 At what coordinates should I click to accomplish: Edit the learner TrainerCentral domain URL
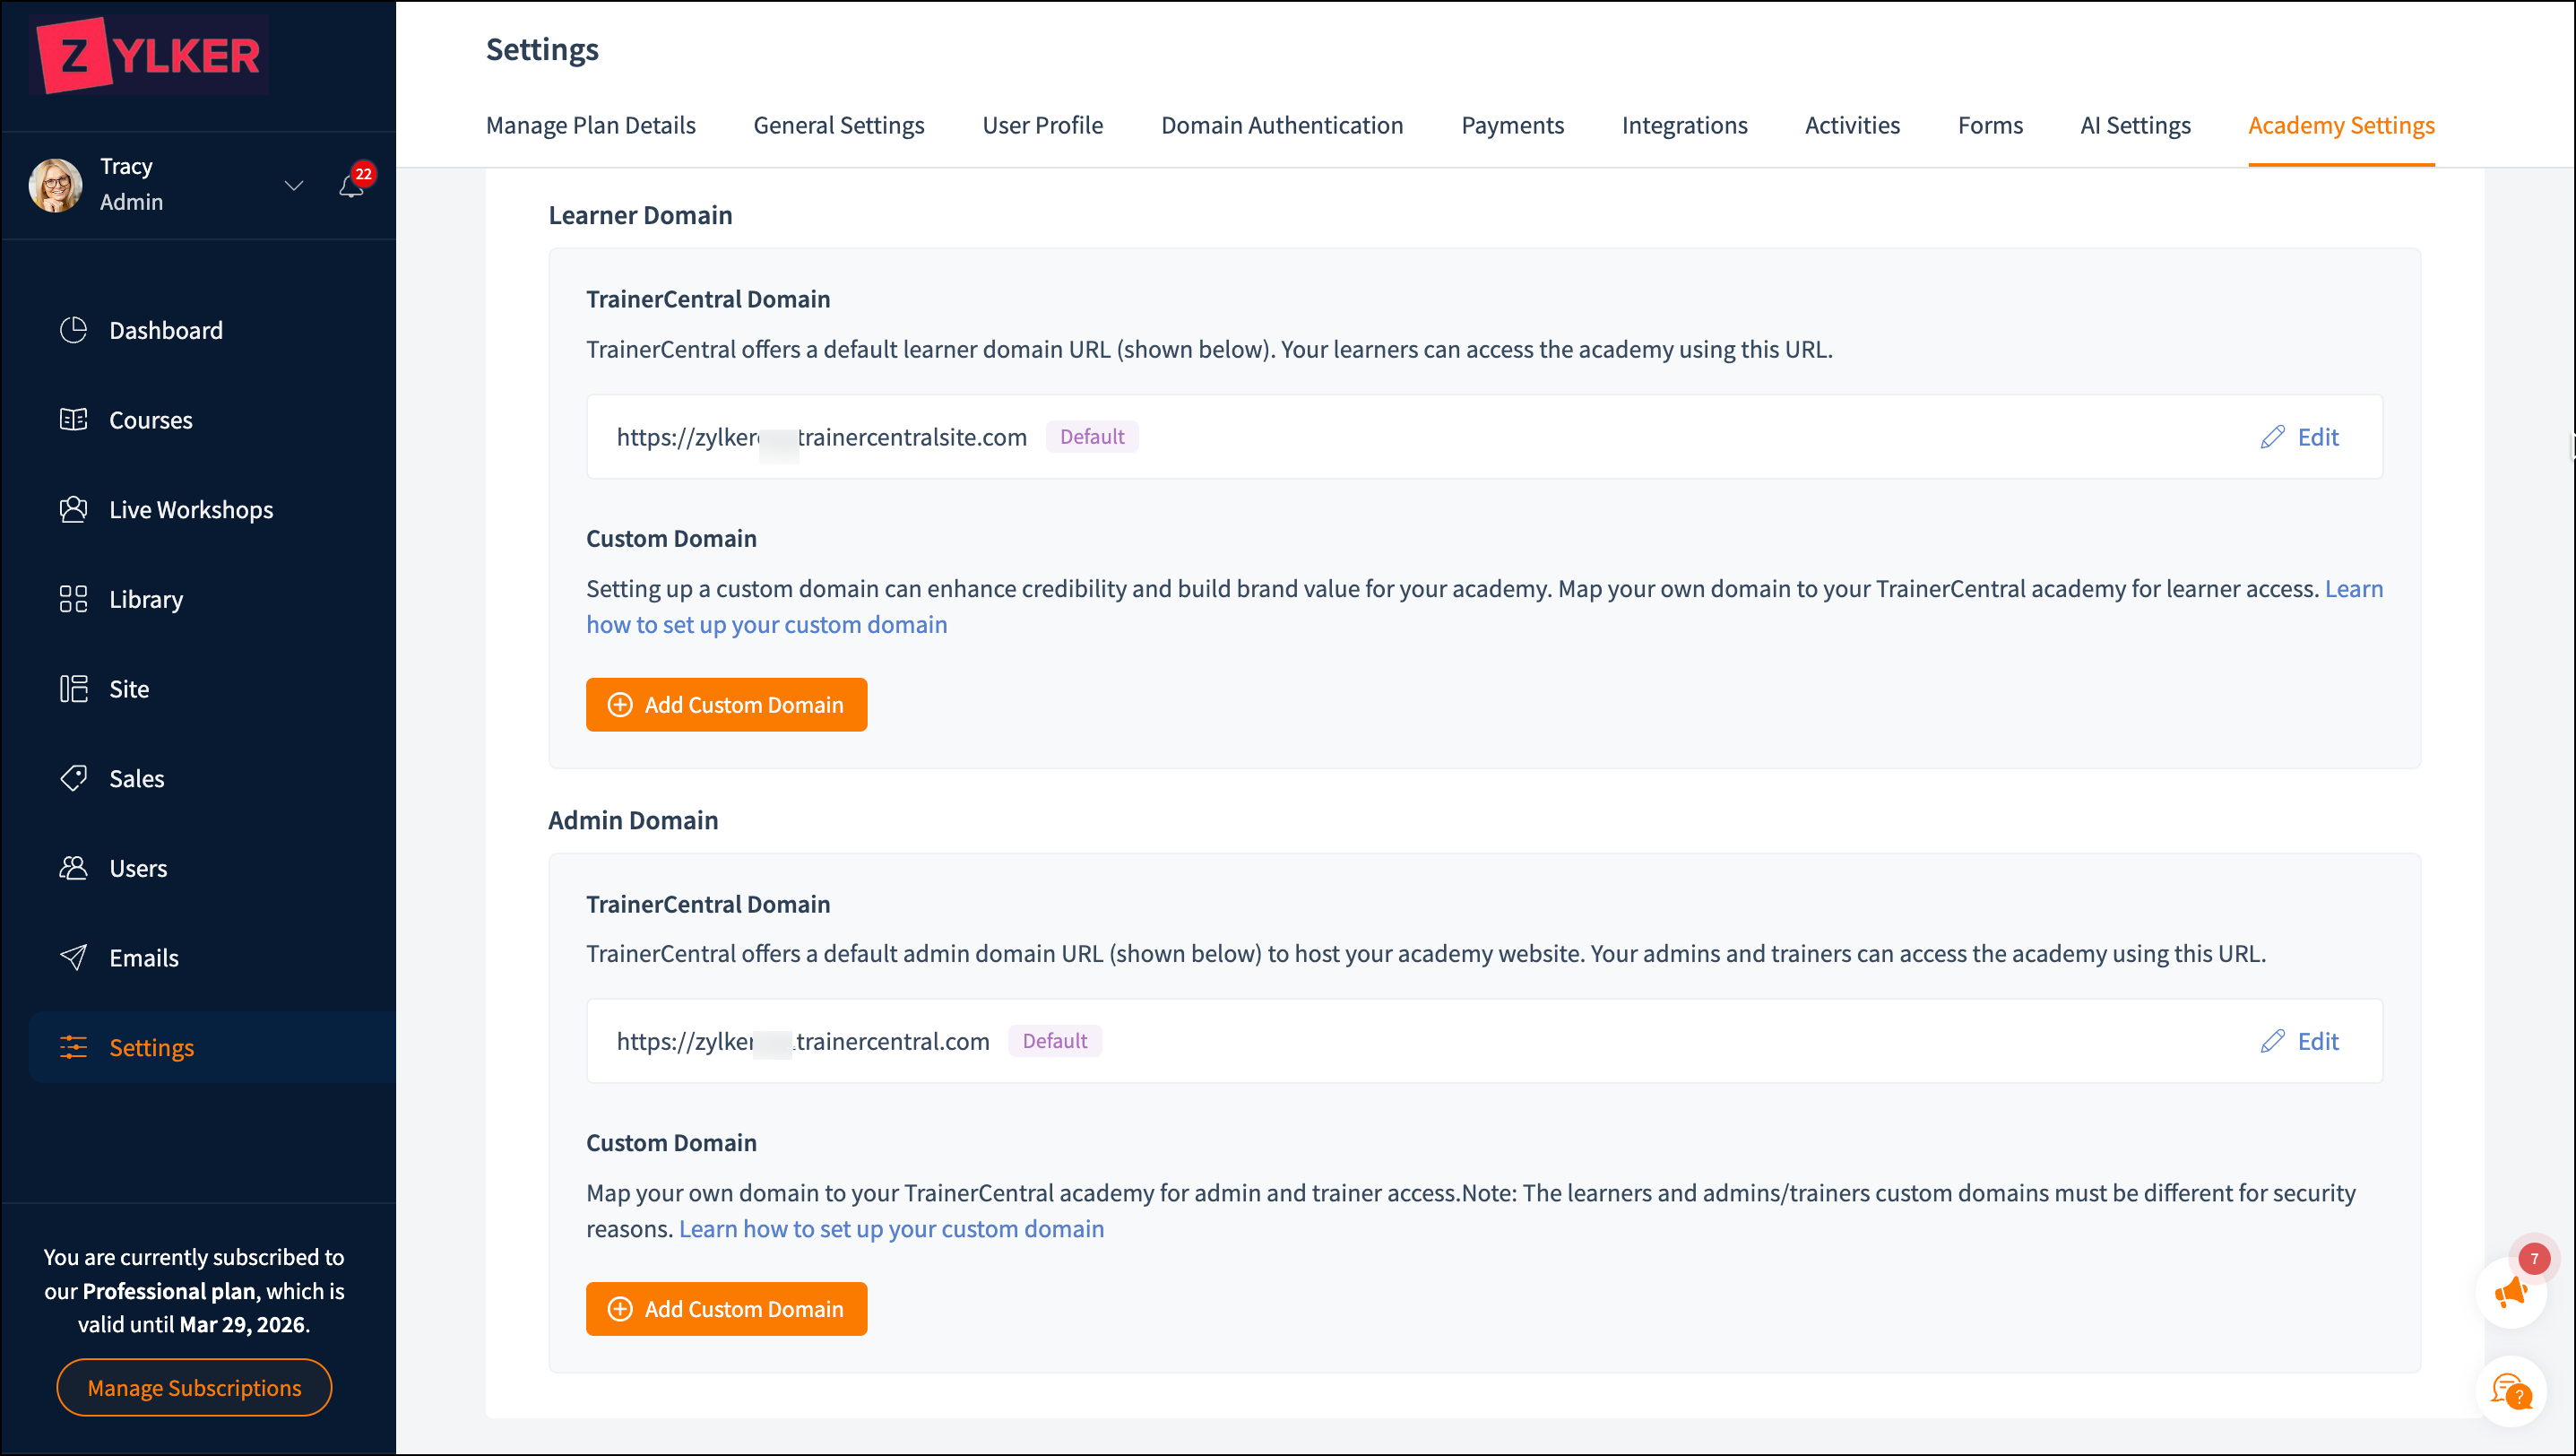(x=2299, y=437)
